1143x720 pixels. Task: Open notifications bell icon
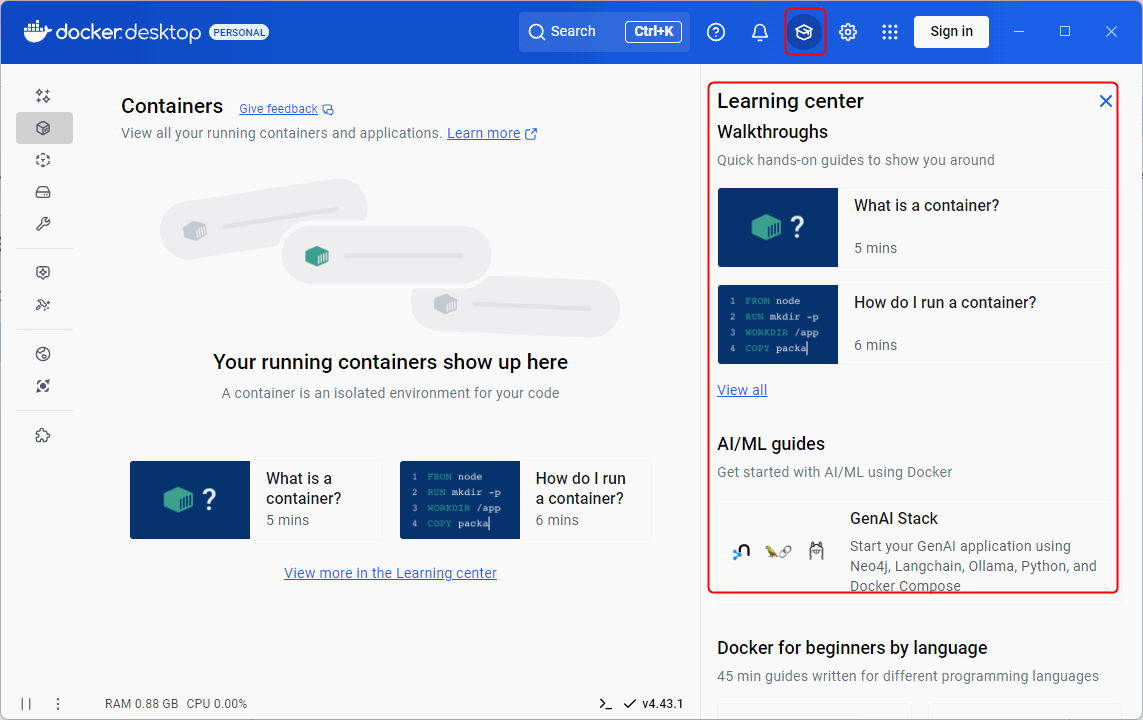(760, 32)
